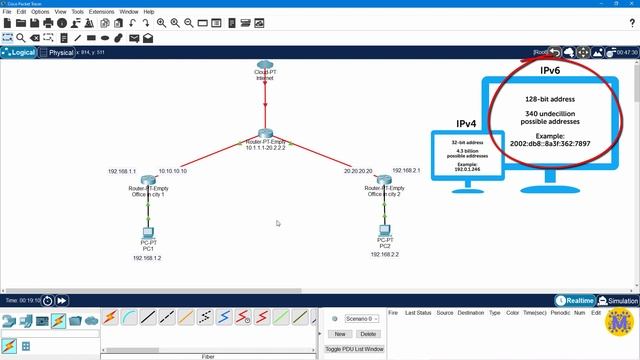Click the help question mark icon

pos(632,23)
